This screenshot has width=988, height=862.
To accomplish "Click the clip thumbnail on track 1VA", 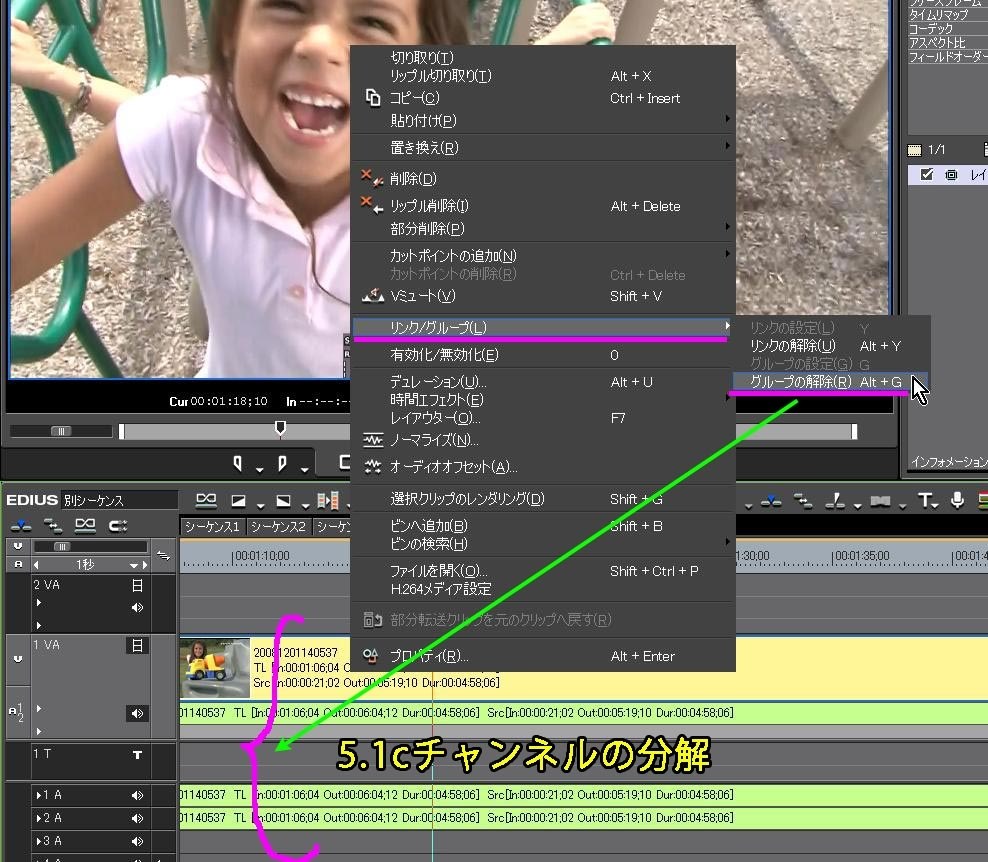I will coord(214,668).
